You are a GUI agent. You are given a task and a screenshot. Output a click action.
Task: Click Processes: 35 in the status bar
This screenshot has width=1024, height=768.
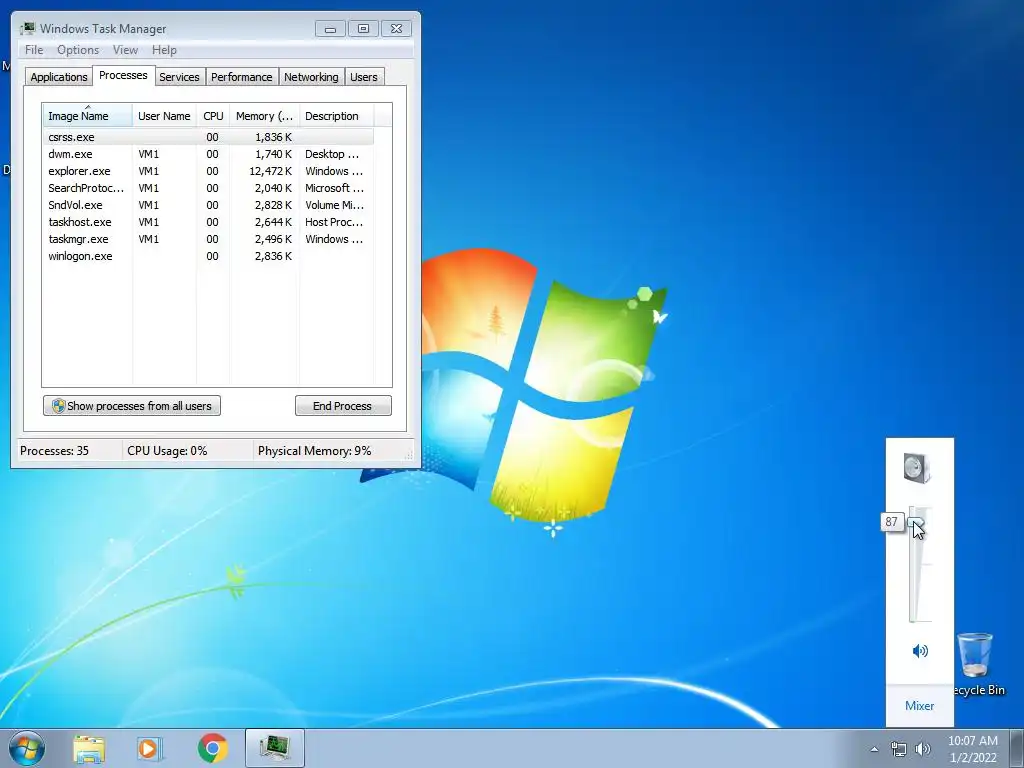(x=54, y=451)
